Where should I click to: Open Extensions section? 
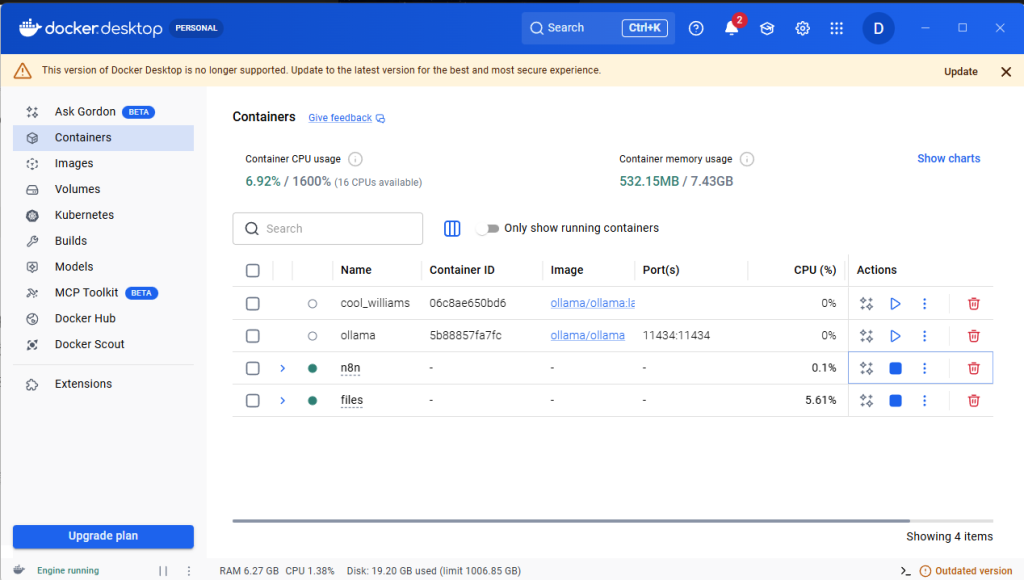pyautogui.click(x=103, y=384)
